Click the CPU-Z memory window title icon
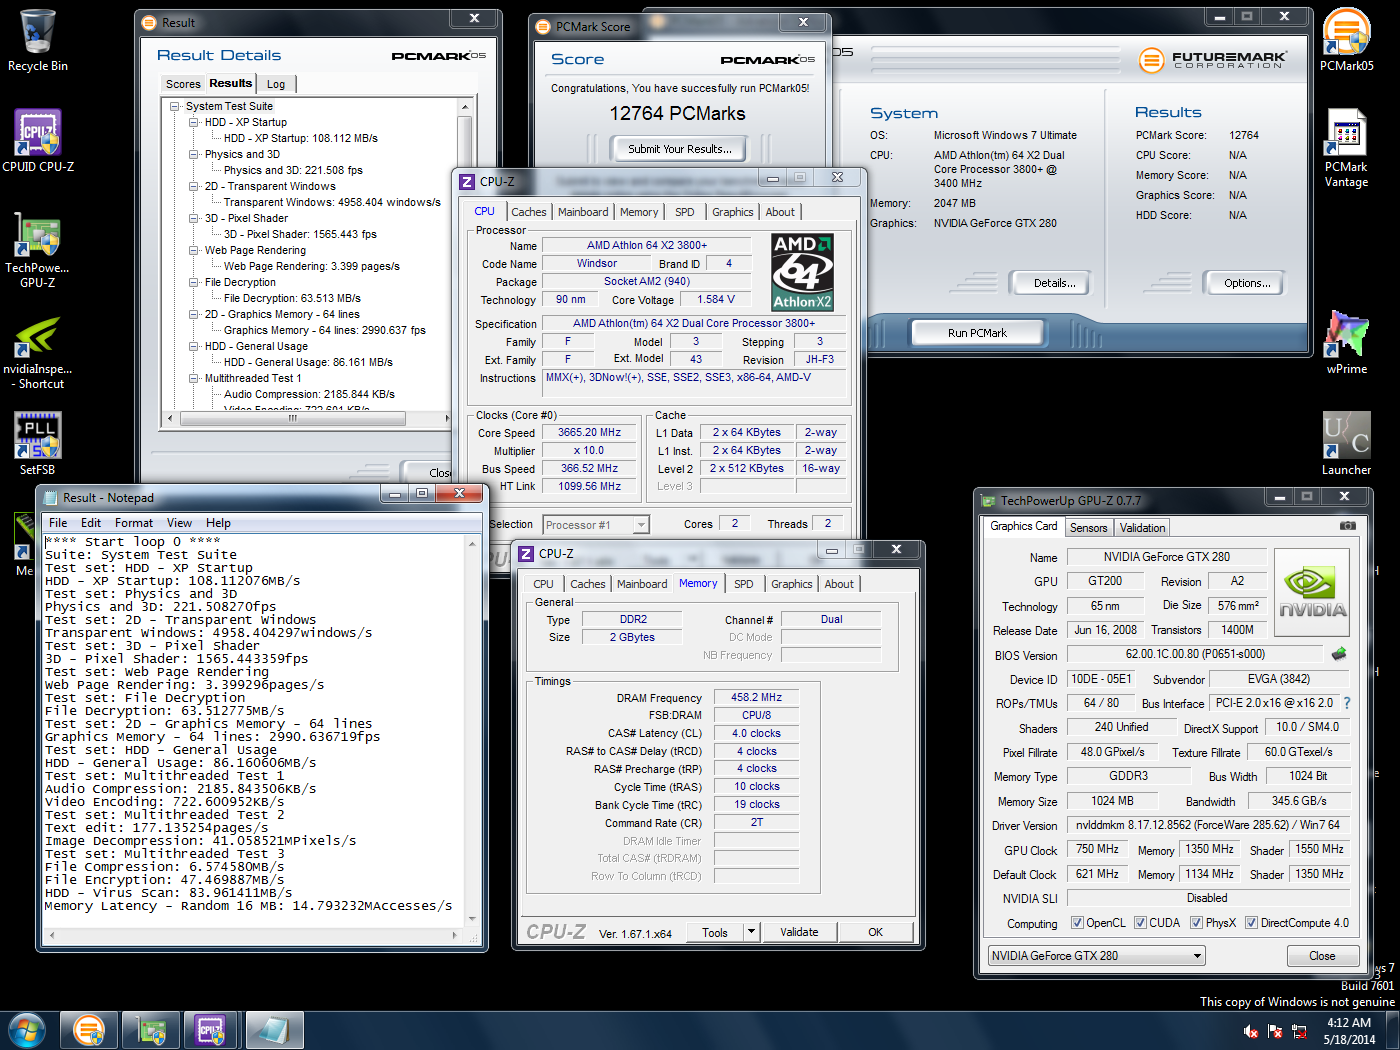This screenshot has width=1400, height=1050. tap(526, 553)
